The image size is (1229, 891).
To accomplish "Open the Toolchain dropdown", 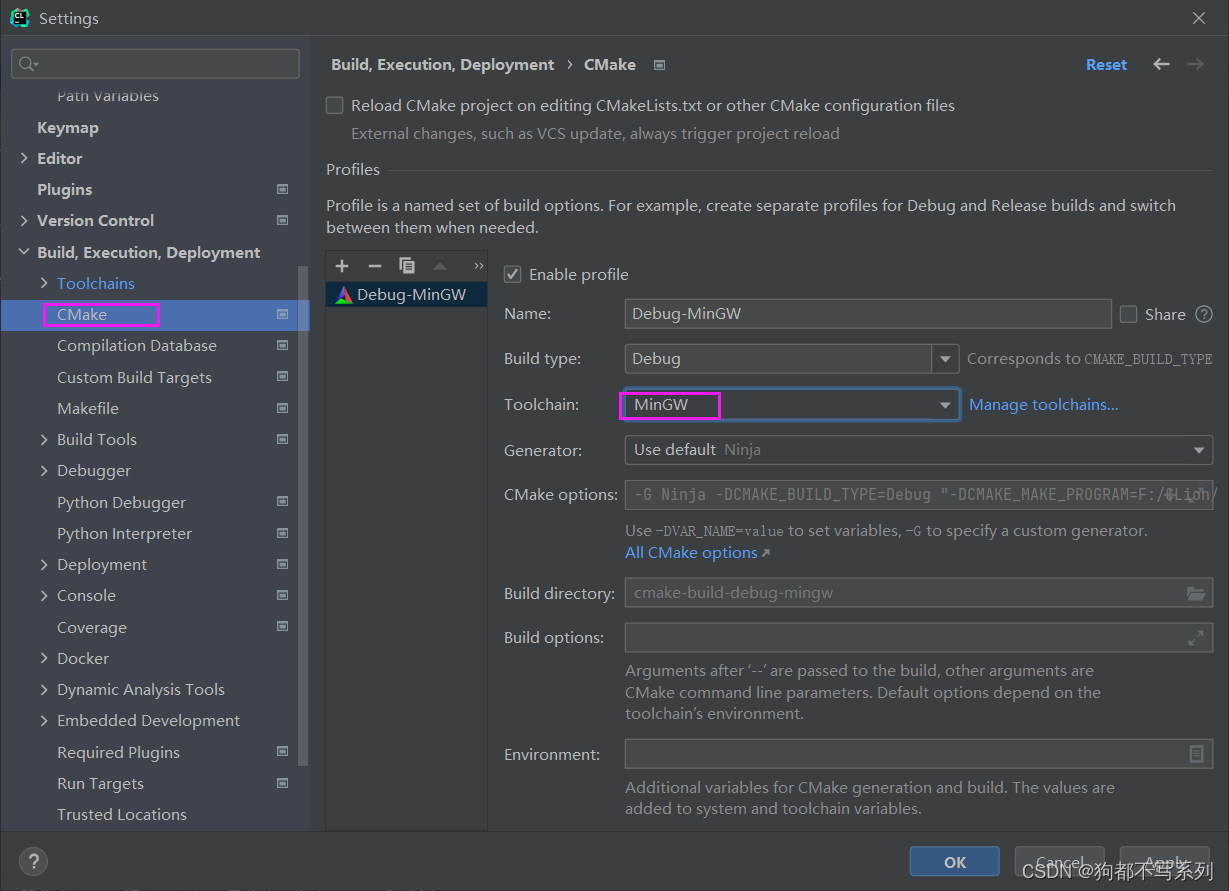I will coord(945,405).
